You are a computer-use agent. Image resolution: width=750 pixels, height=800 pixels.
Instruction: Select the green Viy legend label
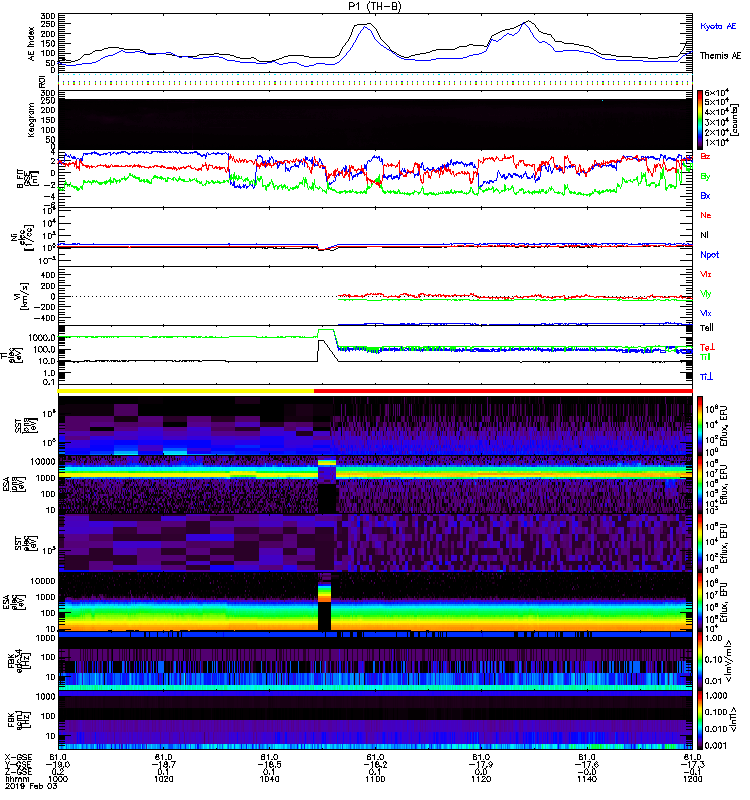pos(706,294)
